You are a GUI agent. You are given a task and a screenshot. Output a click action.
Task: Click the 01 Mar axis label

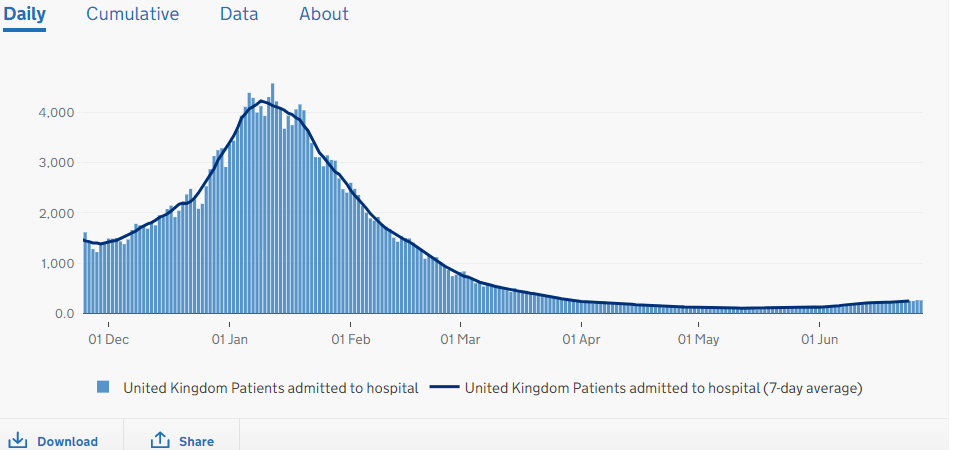click(460, 340)
